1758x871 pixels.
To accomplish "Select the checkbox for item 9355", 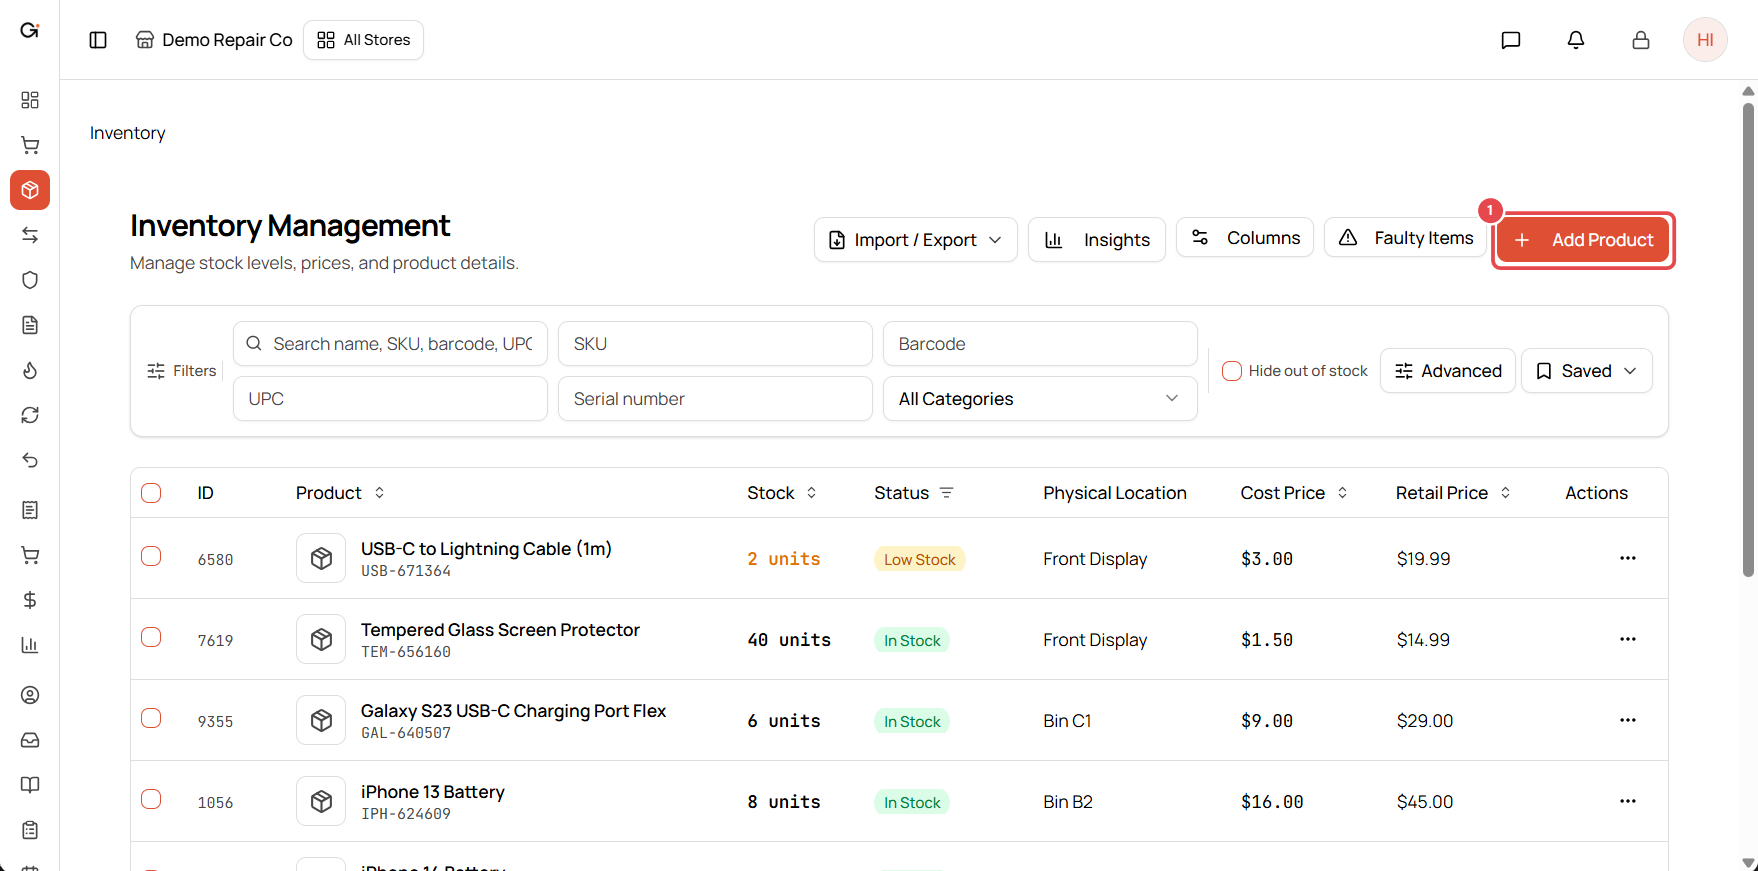I will [x=151, y=718].
